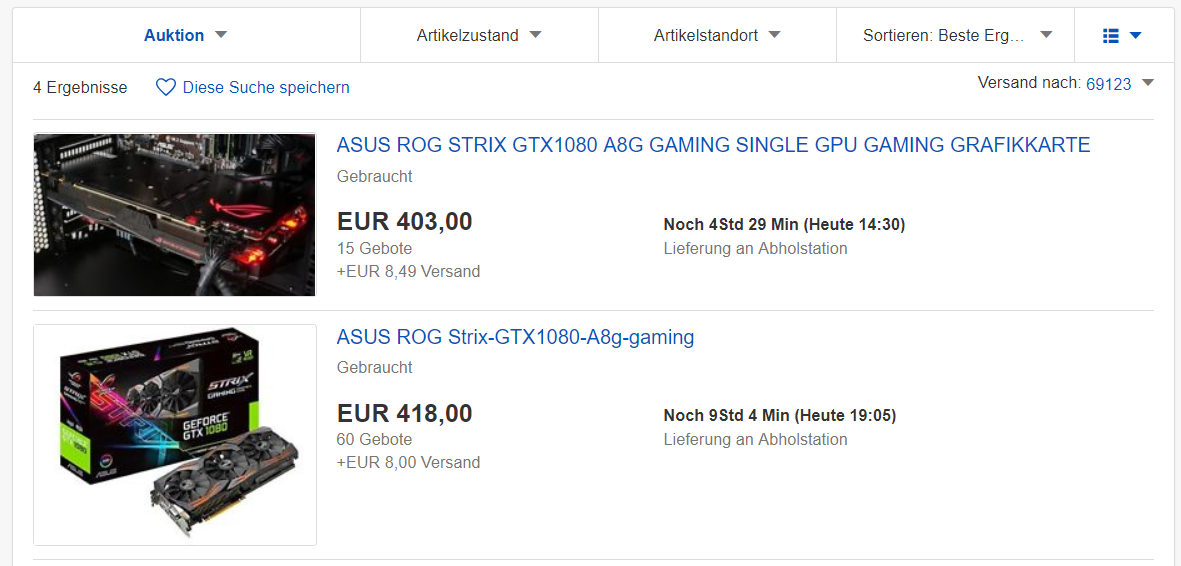The image size is (1181, 566).
Task: Change the shipping postcode 69123
Action: coord(1108,84)
